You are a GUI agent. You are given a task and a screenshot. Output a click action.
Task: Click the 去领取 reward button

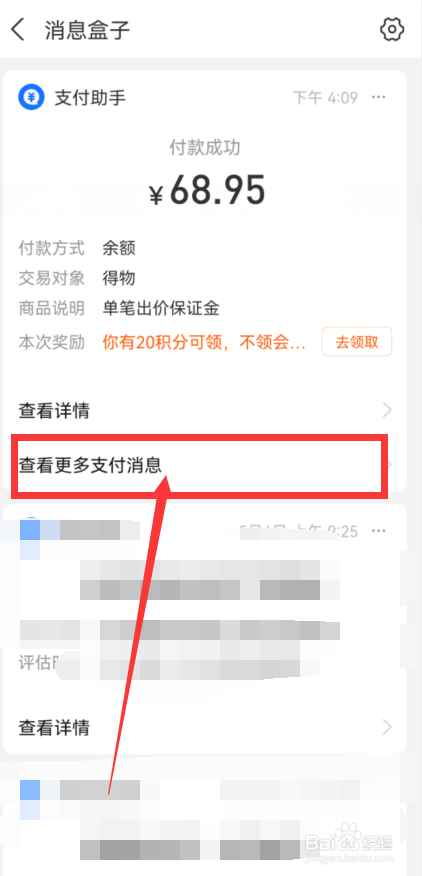(x=357, y=342)
